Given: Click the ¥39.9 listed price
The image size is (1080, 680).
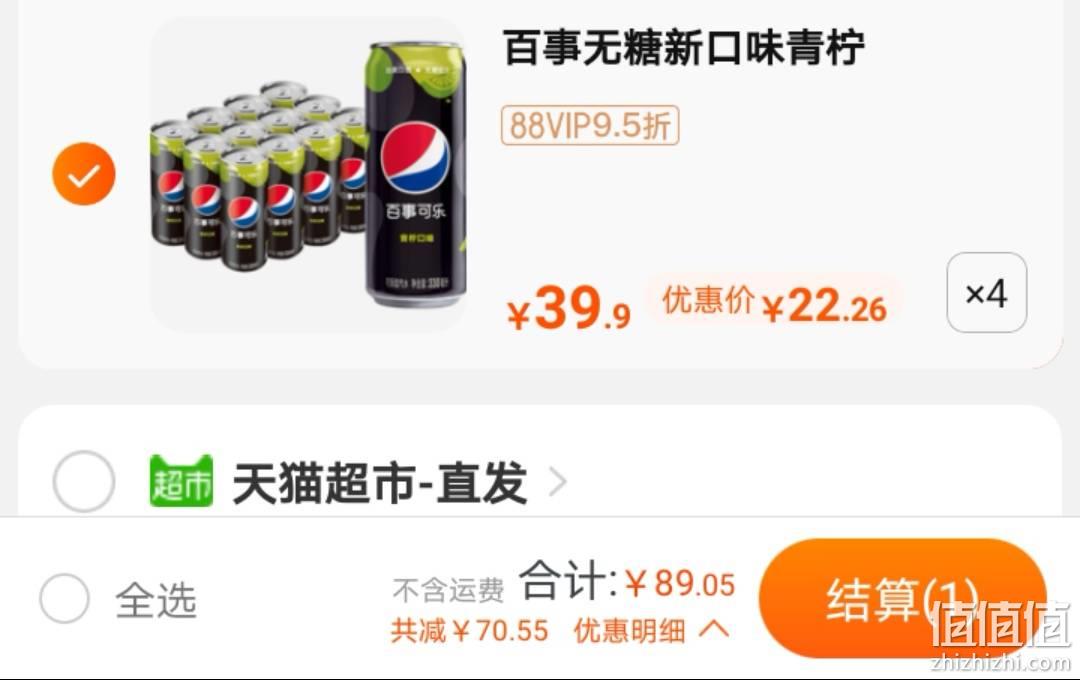Looking at the screenshot, I should pos(569,309).
